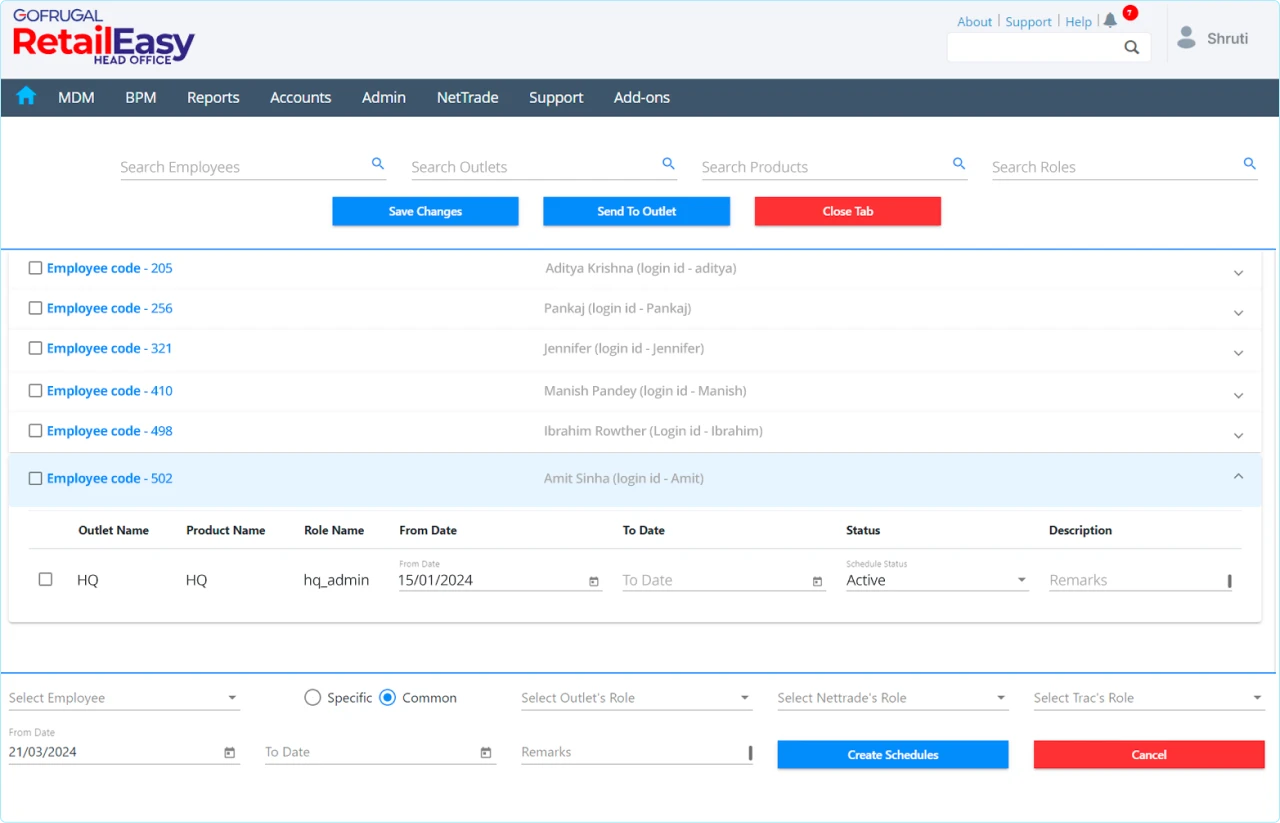Image resolution: width=1280 pixels, height=823 pixels.
Task: Check the checkbox for Employee code 205
Action: (x=35, y=267)
